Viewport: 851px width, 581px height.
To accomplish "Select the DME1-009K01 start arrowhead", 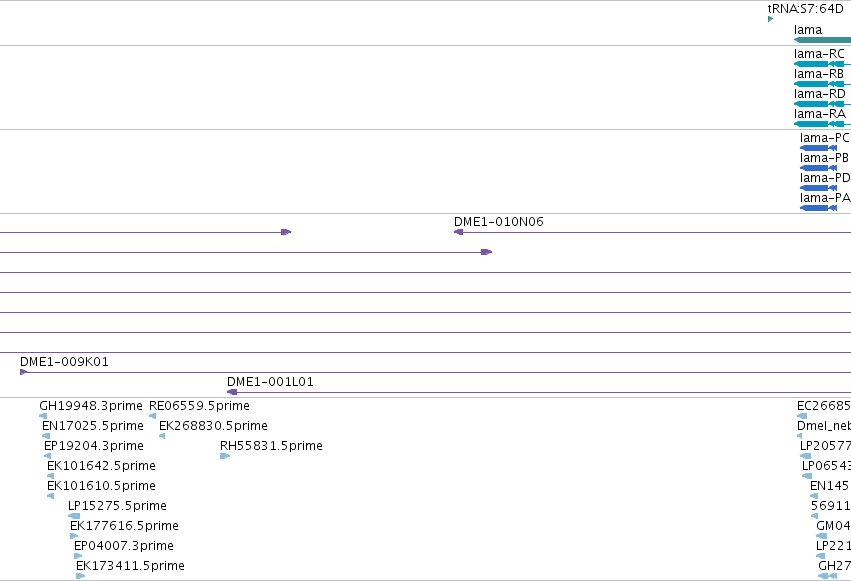I will (23, 372).
